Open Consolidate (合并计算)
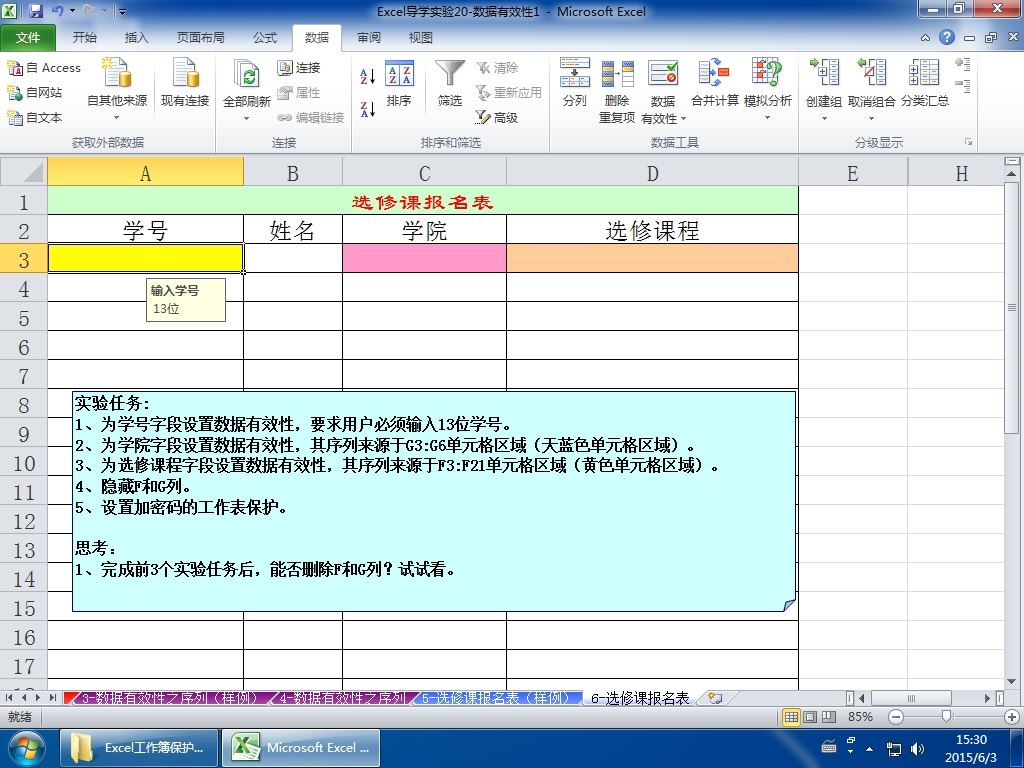 (x=714, y=83)
